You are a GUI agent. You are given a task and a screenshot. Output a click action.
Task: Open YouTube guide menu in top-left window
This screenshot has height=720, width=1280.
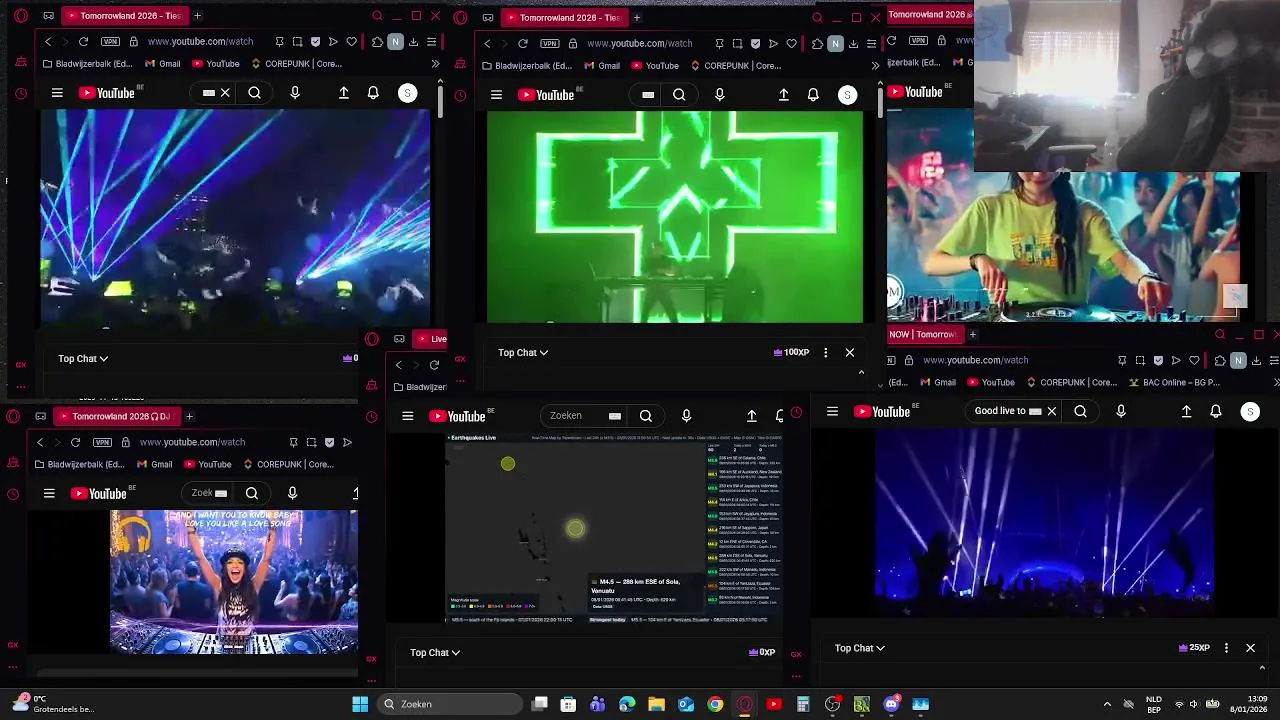click(57, 93)
